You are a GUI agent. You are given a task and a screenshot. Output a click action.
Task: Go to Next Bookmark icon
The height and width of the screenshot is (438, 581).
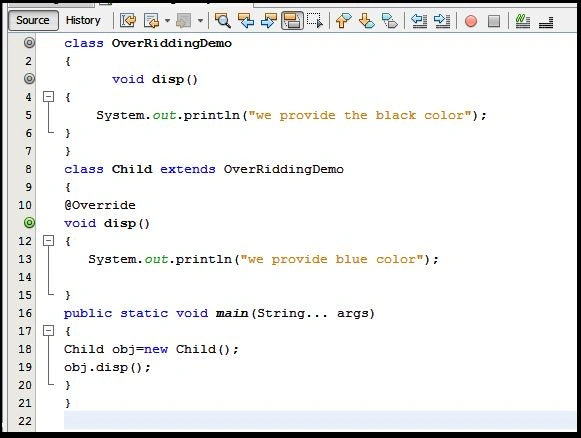(366, 21)
